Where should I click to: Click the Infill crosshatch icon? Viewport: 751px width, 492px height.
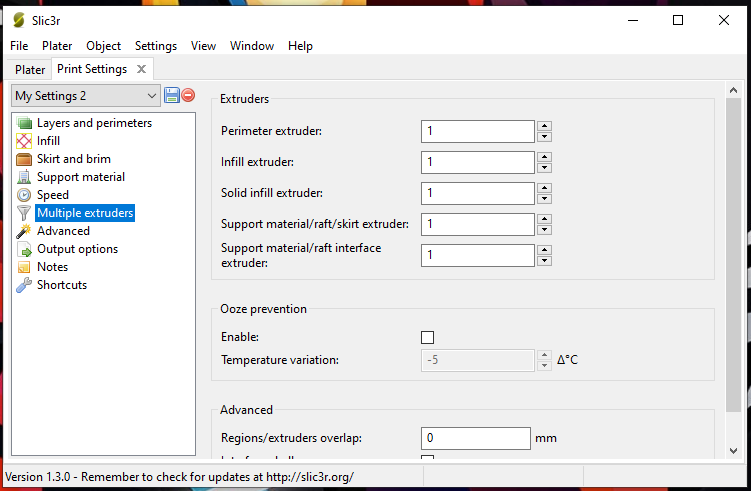[x=24, y=141]
